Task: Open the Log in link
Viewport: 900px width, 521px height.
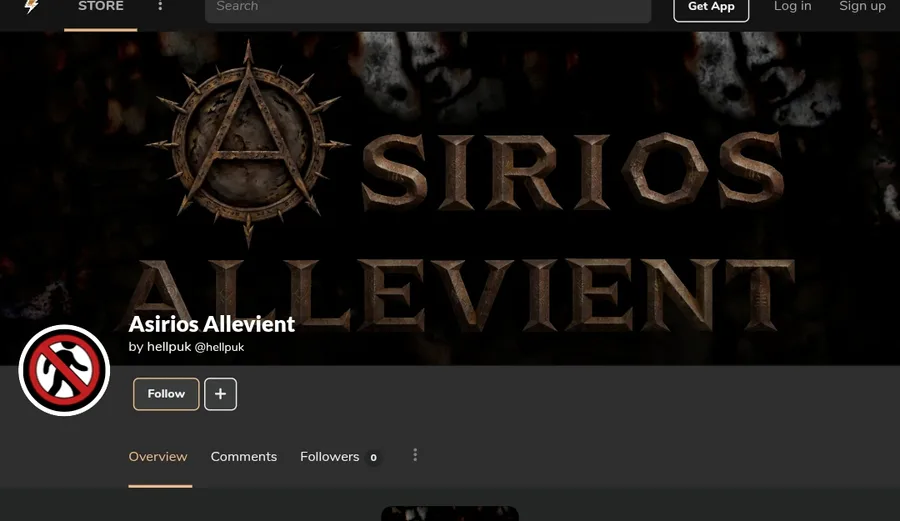Action: tap(792, 6)
